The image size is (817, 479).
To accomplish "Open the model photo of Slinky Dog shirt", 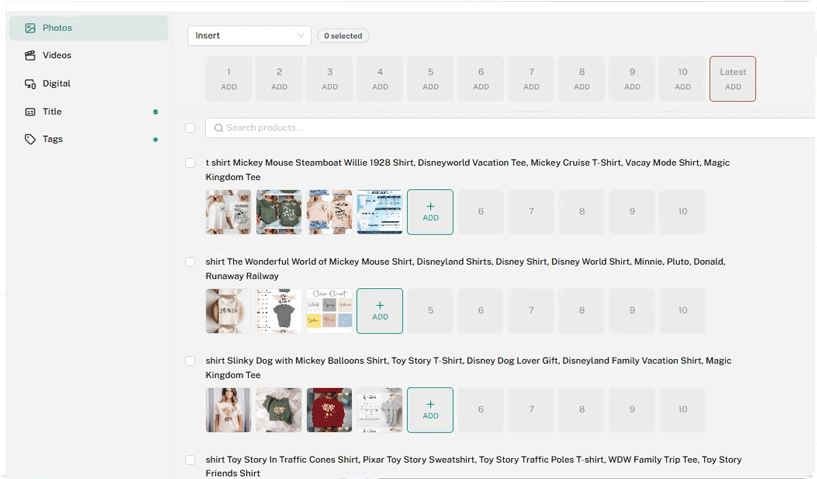I will coord(228,410).
